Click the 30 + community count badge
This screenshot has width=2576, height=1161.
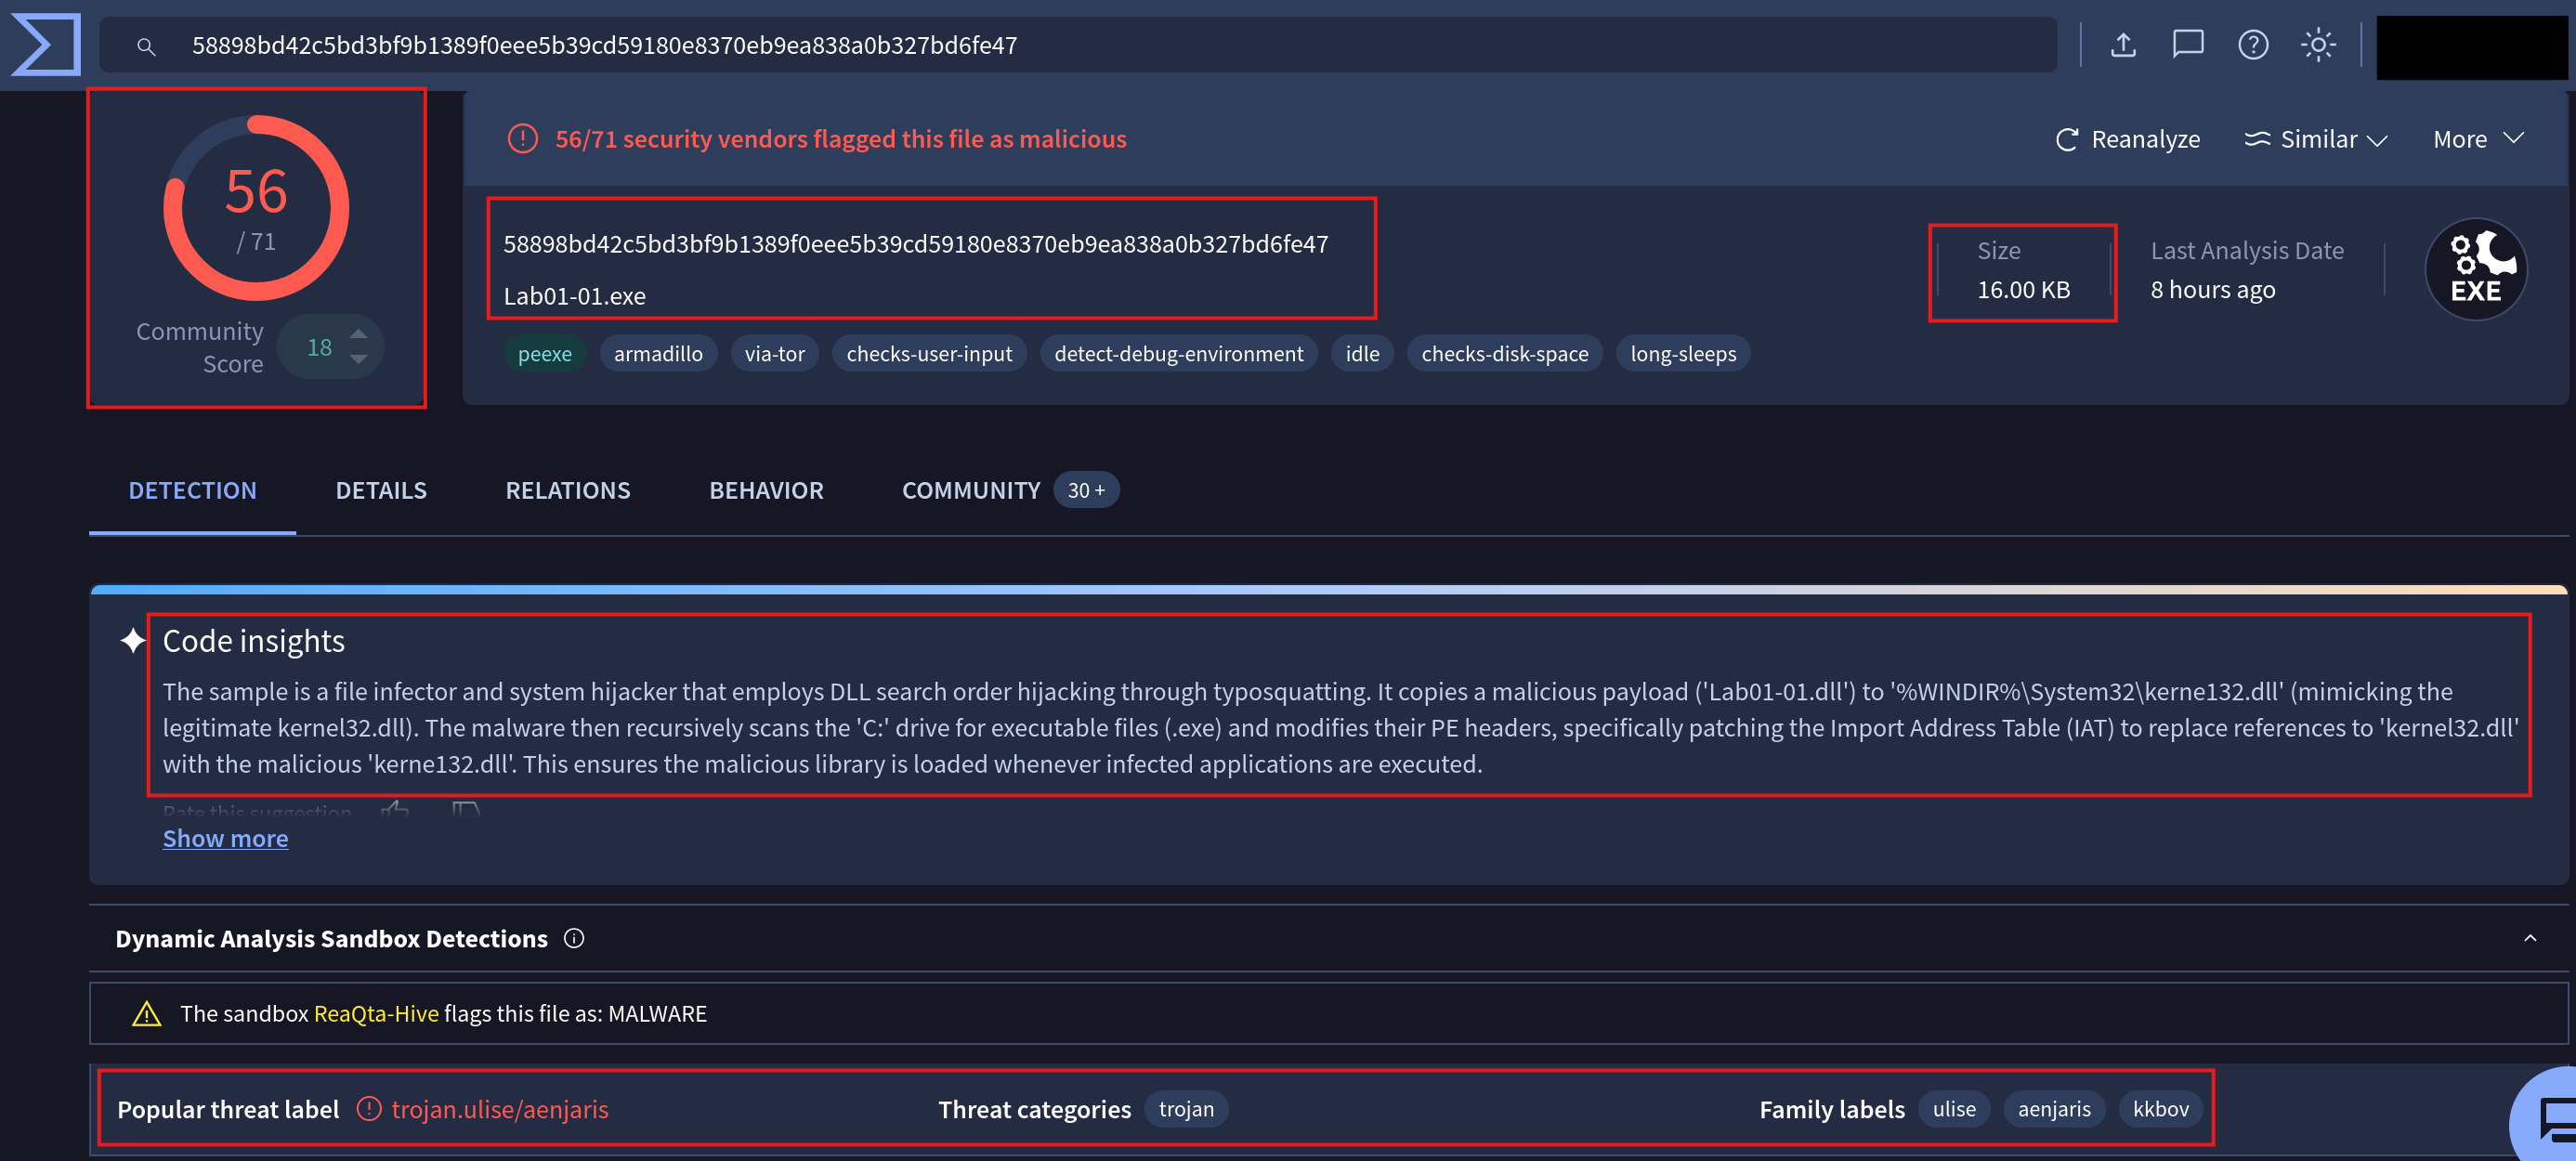pos(1086,491)
